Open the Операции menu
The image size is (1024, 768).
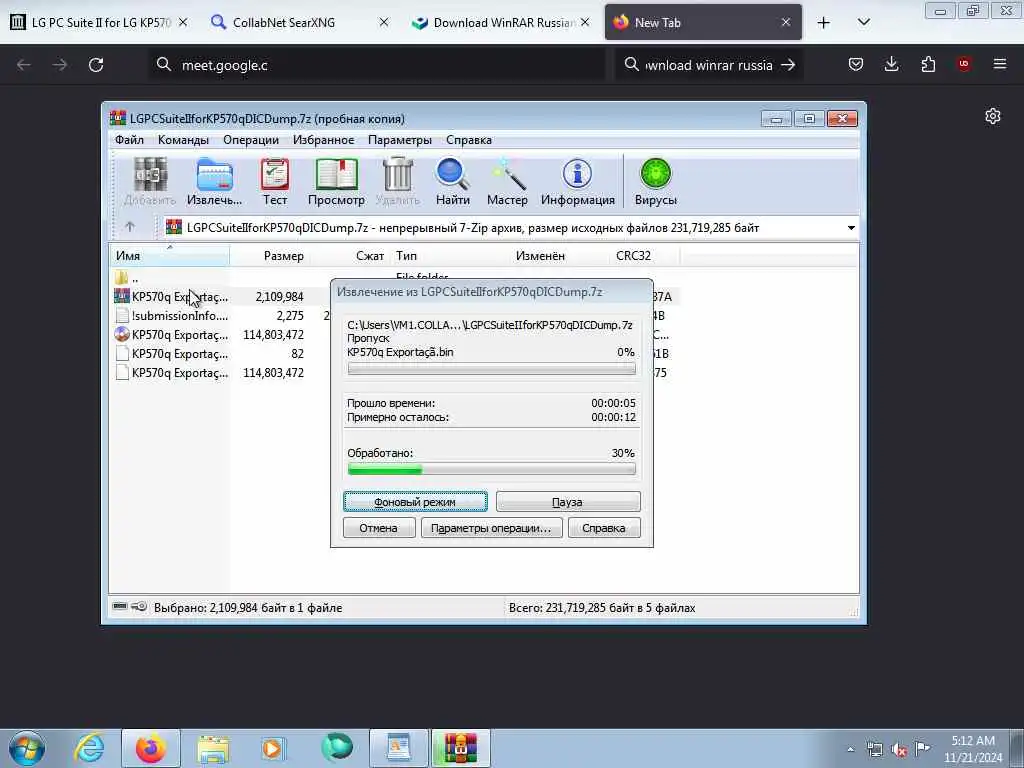[251, 140]
